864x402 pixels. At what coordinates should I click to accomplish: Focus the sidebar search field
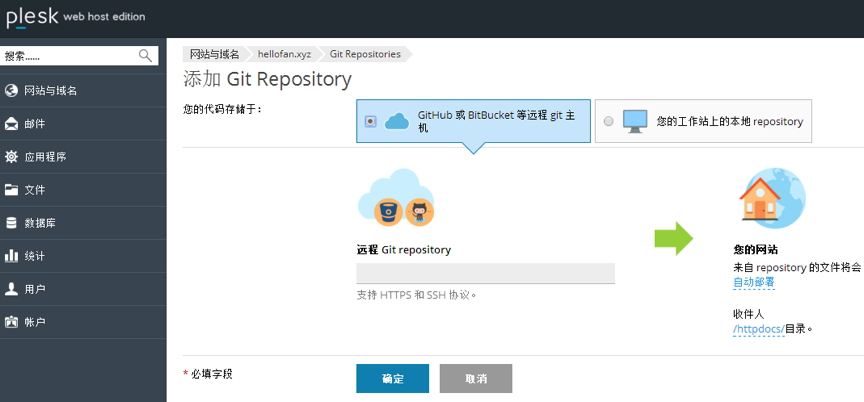[x=79, y=56]
